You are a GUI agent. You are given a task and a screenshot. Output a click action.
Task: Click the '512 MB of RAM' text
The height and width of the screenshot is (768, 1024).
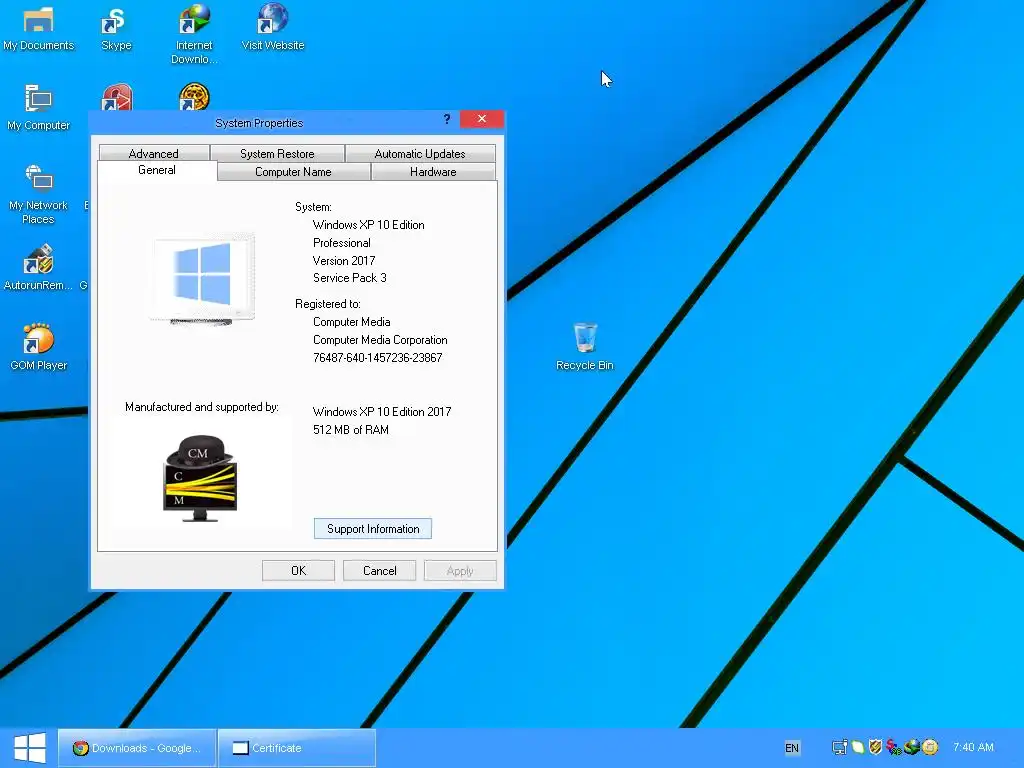pyautogui.click(x=351, y=430)
